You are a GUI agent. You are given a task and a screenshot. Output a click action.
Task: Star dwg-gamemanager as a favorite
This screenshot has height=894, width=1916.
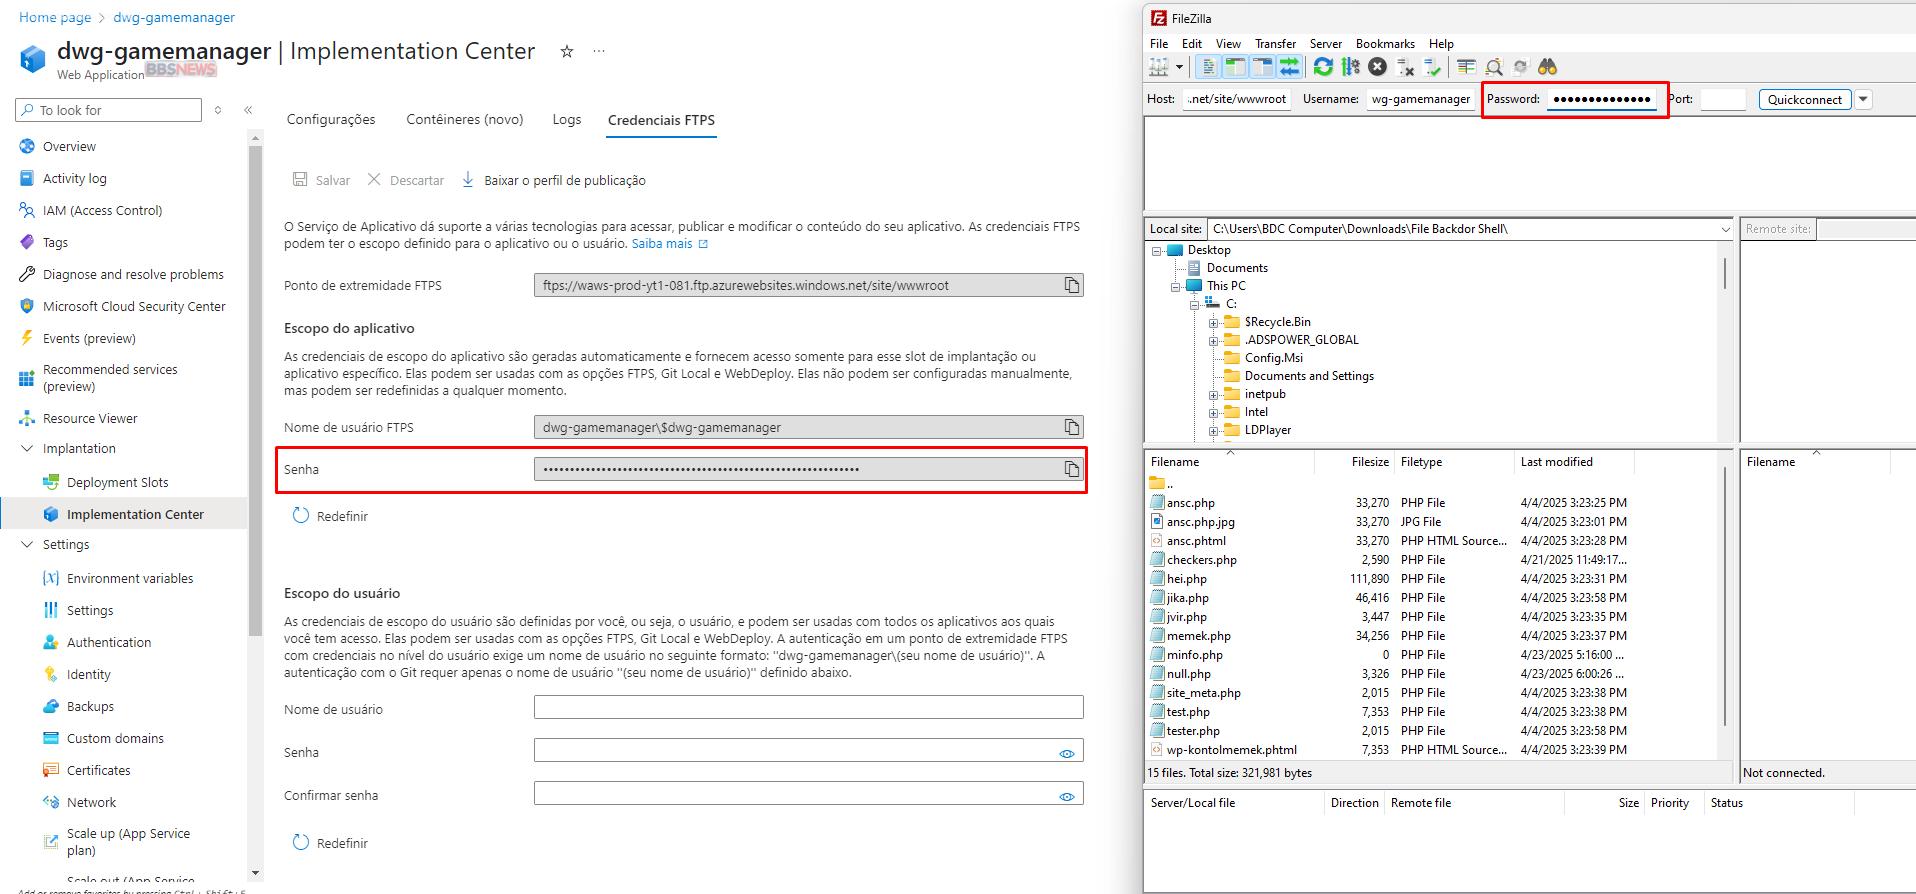click(567, 52)
